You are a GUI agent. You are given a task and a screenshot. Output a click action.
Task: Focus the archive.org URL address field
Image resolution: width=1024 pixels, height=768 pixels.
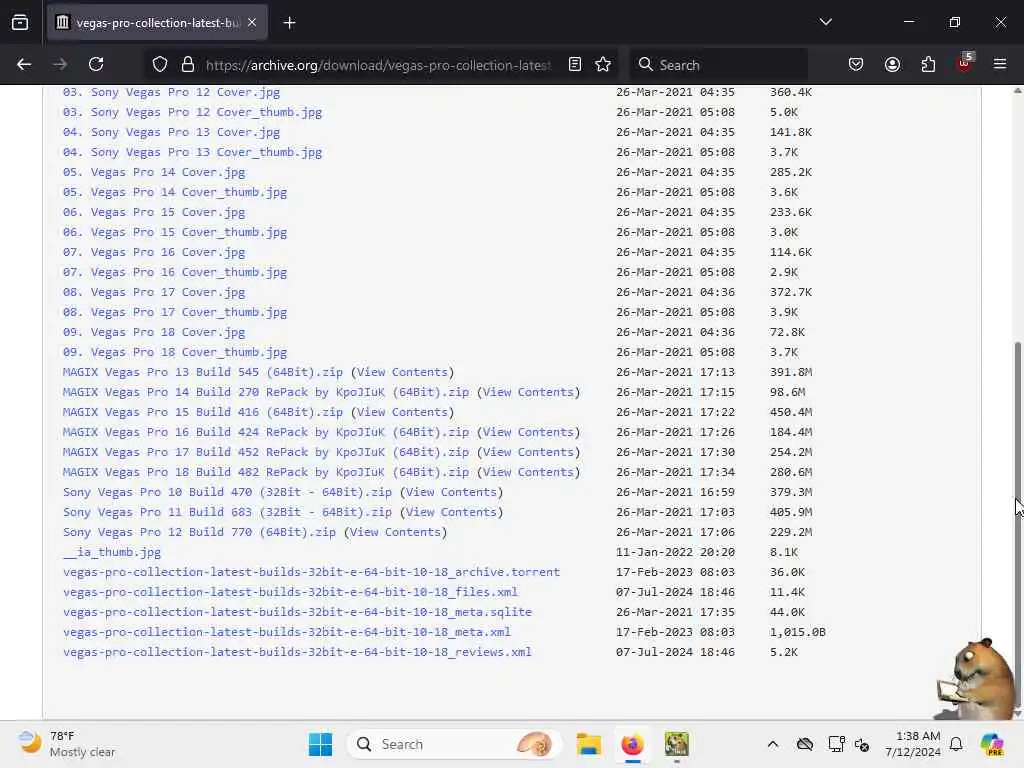click(378, 65)
